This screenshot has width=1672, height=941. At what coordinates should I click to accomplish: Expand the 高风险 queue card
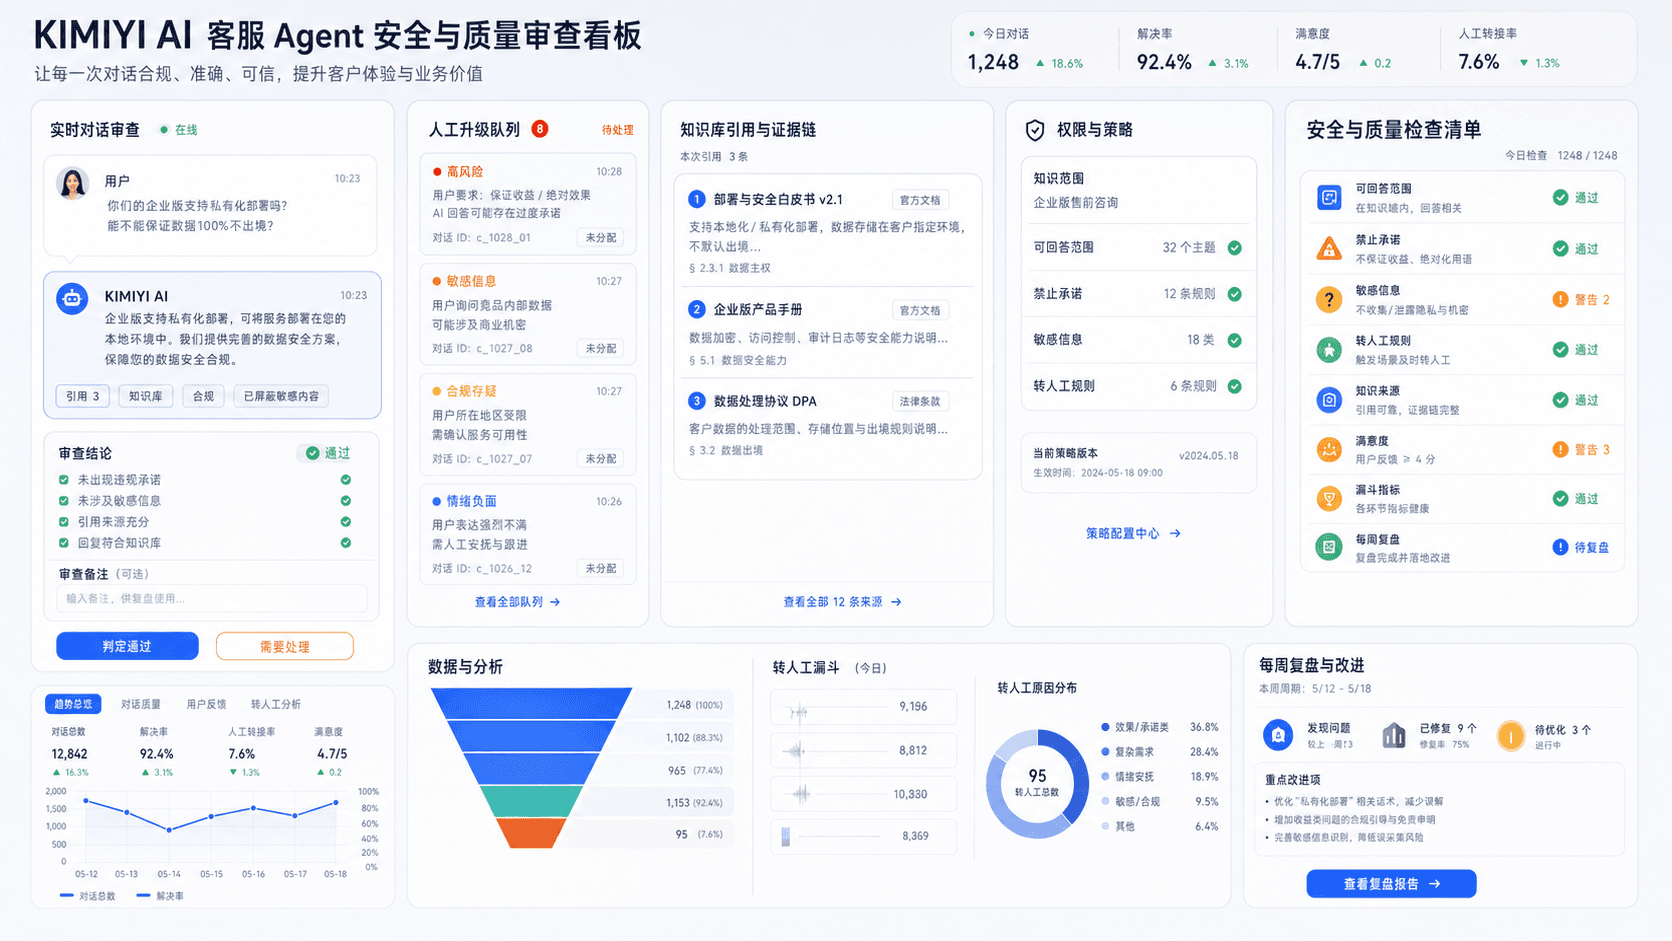[528, 204]
